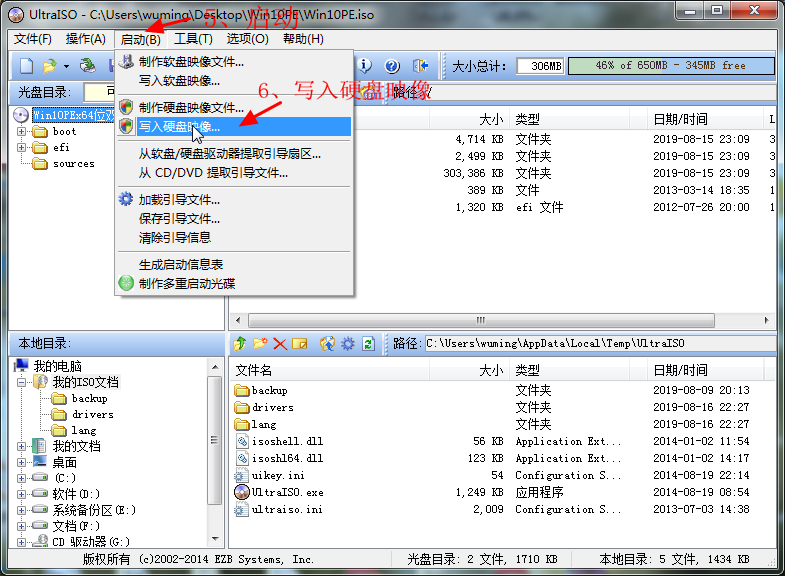Click the blue info toolbar icon

[x=365, y=66]
